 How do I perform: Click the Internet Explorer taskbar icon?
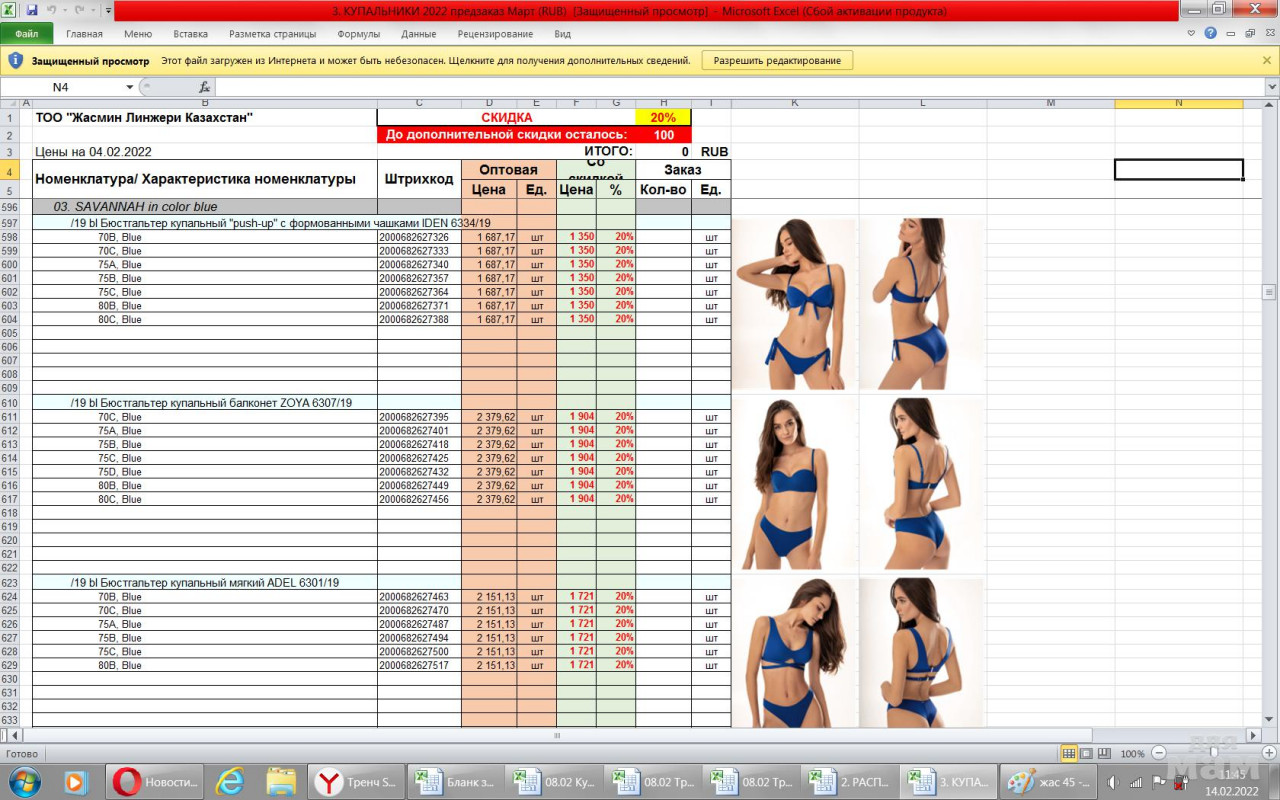coord(230,781)
